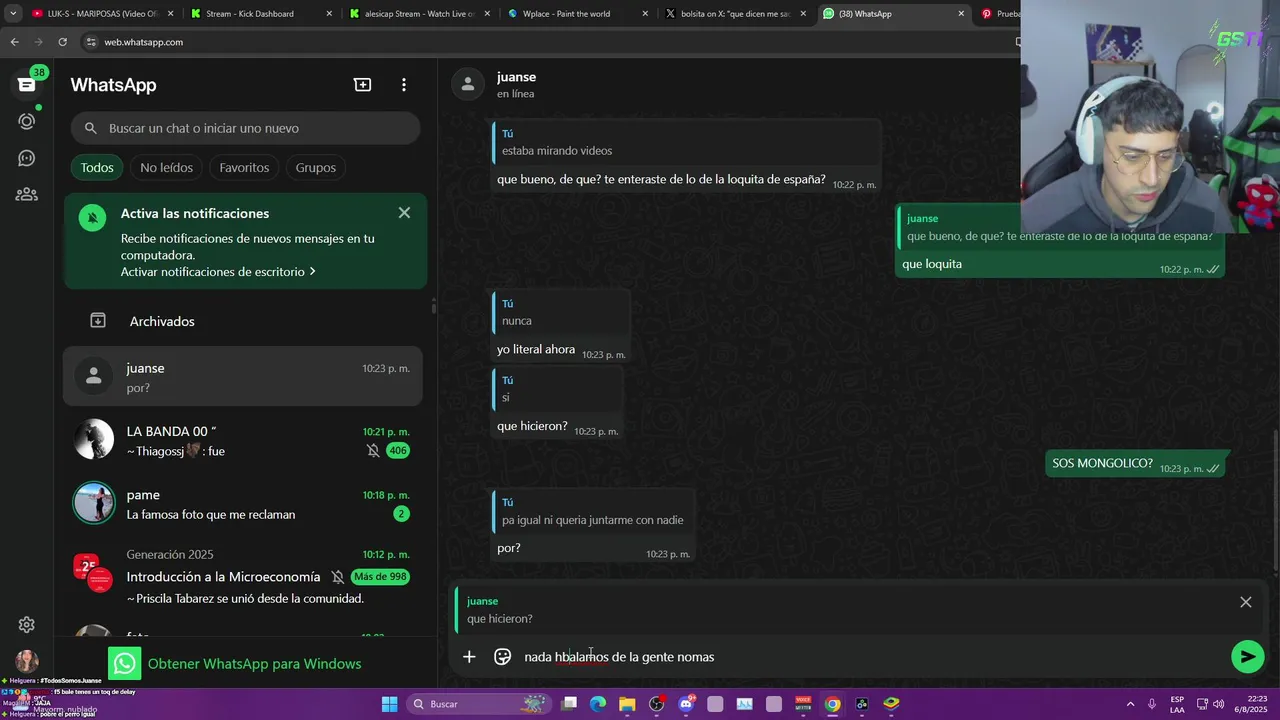Screen dimensions: 1280x720
Task: Open WhatsApp settings gear icon
Action: (27, 625)
